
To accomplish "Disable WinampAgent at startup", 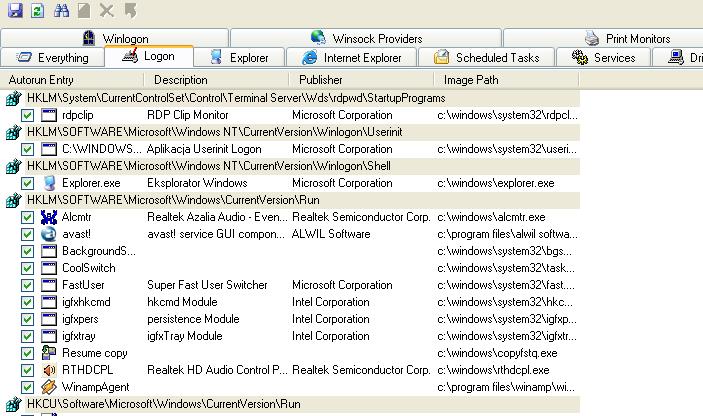I will (27, 388).
